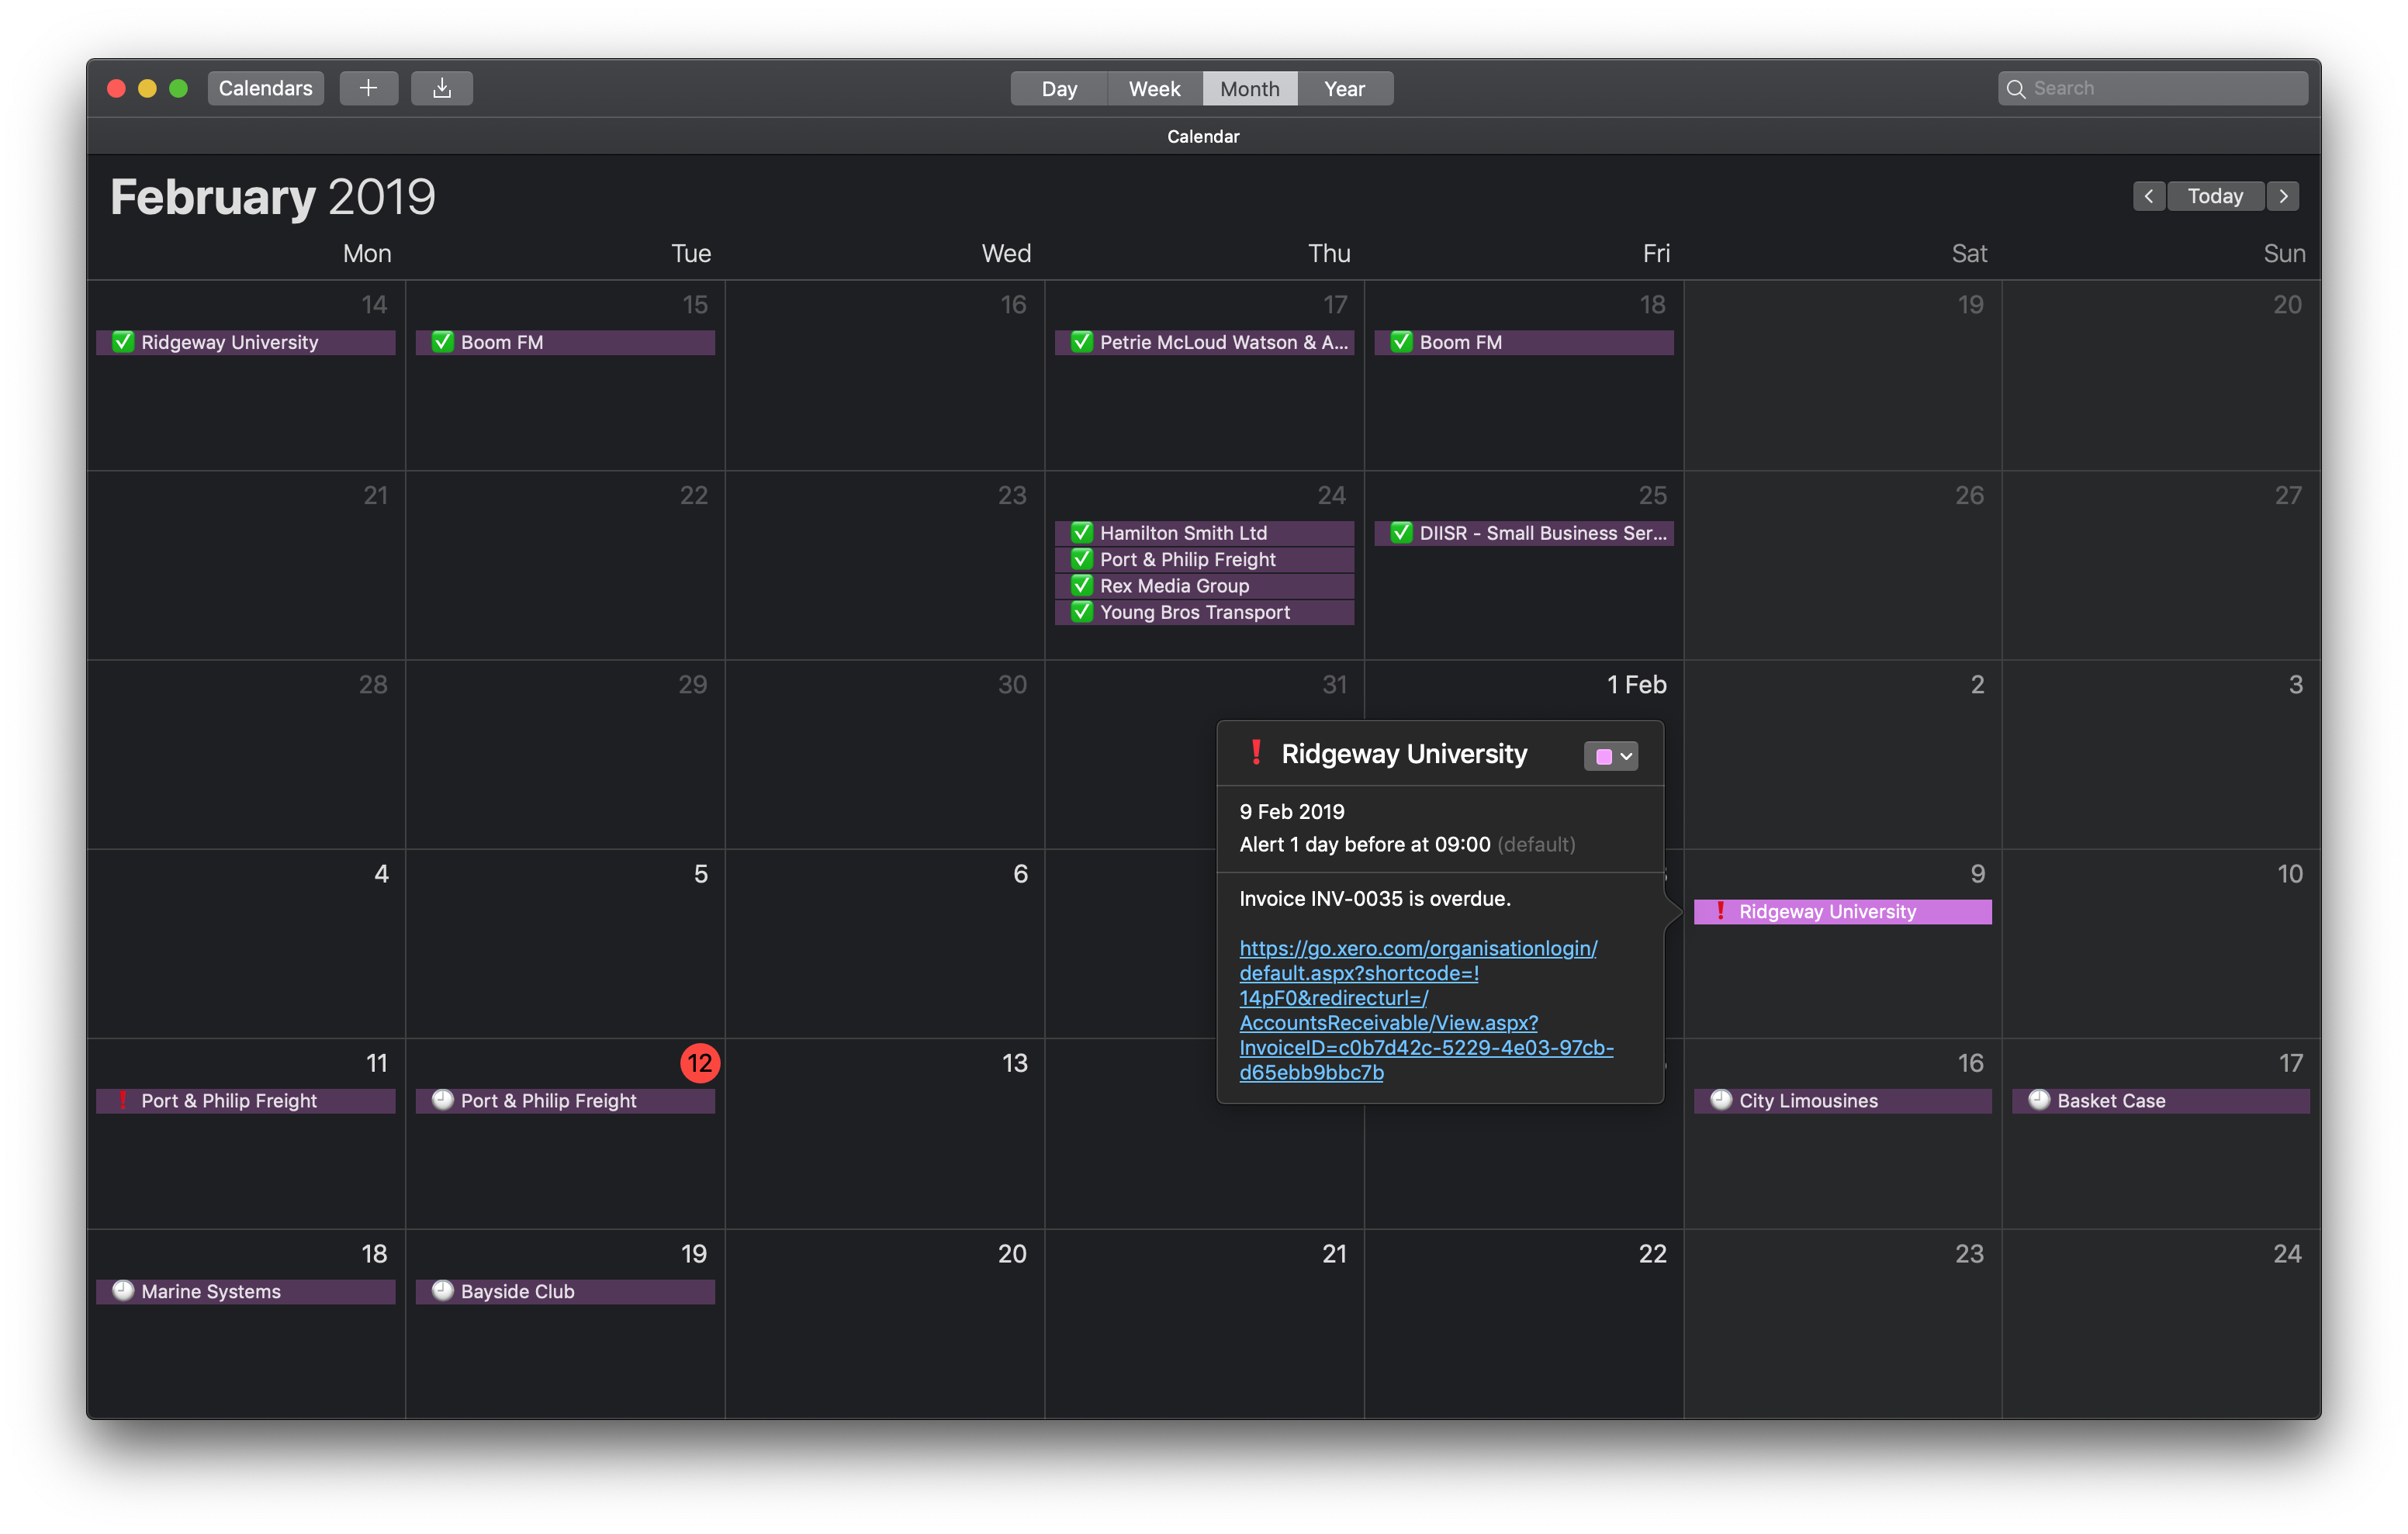Click the inbox download tray icon
2408x1534 pixels.
tap(442, 88)
